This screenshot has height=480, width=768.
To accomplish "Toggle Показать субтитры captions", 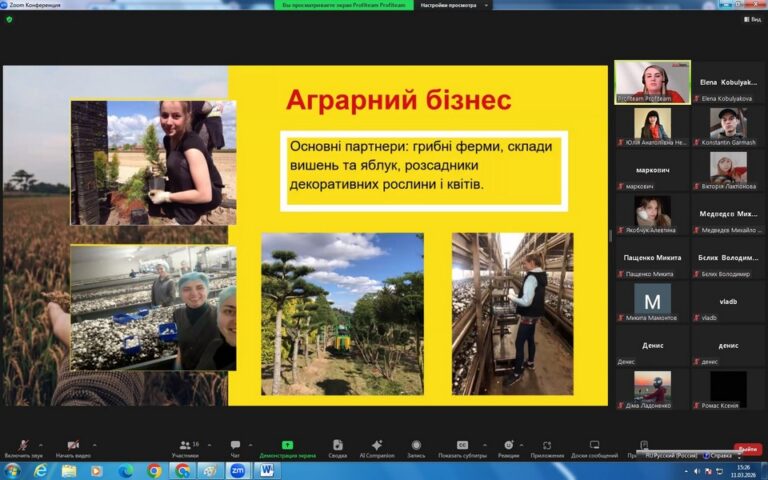I will [462, 446].
